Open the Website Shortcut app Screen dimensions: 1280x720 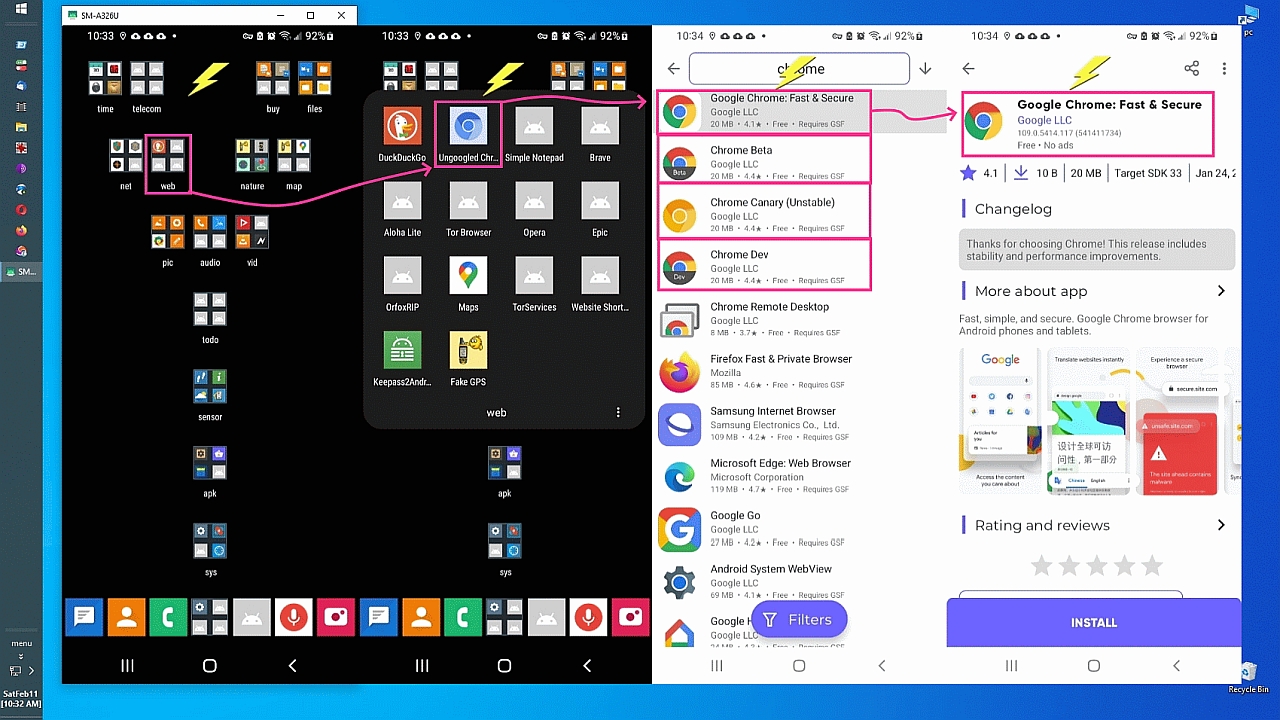click(600, 285)
